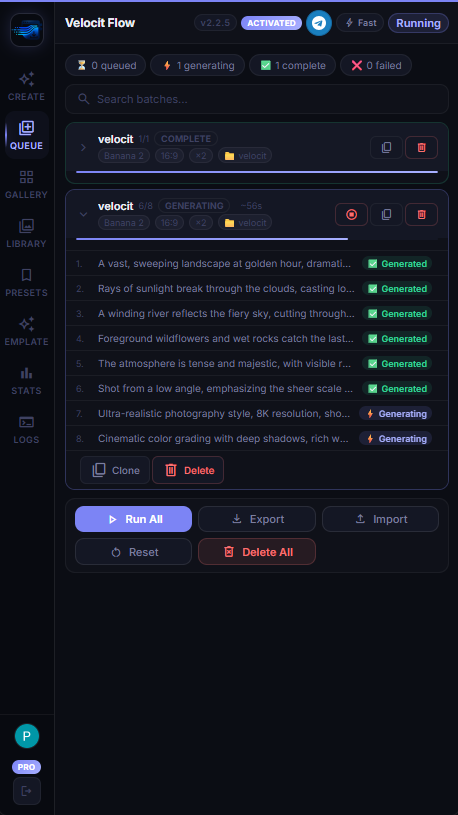458x815 pixels.
Task: Click the Velocit Flow app logo
Action: [x=27, y=30]
